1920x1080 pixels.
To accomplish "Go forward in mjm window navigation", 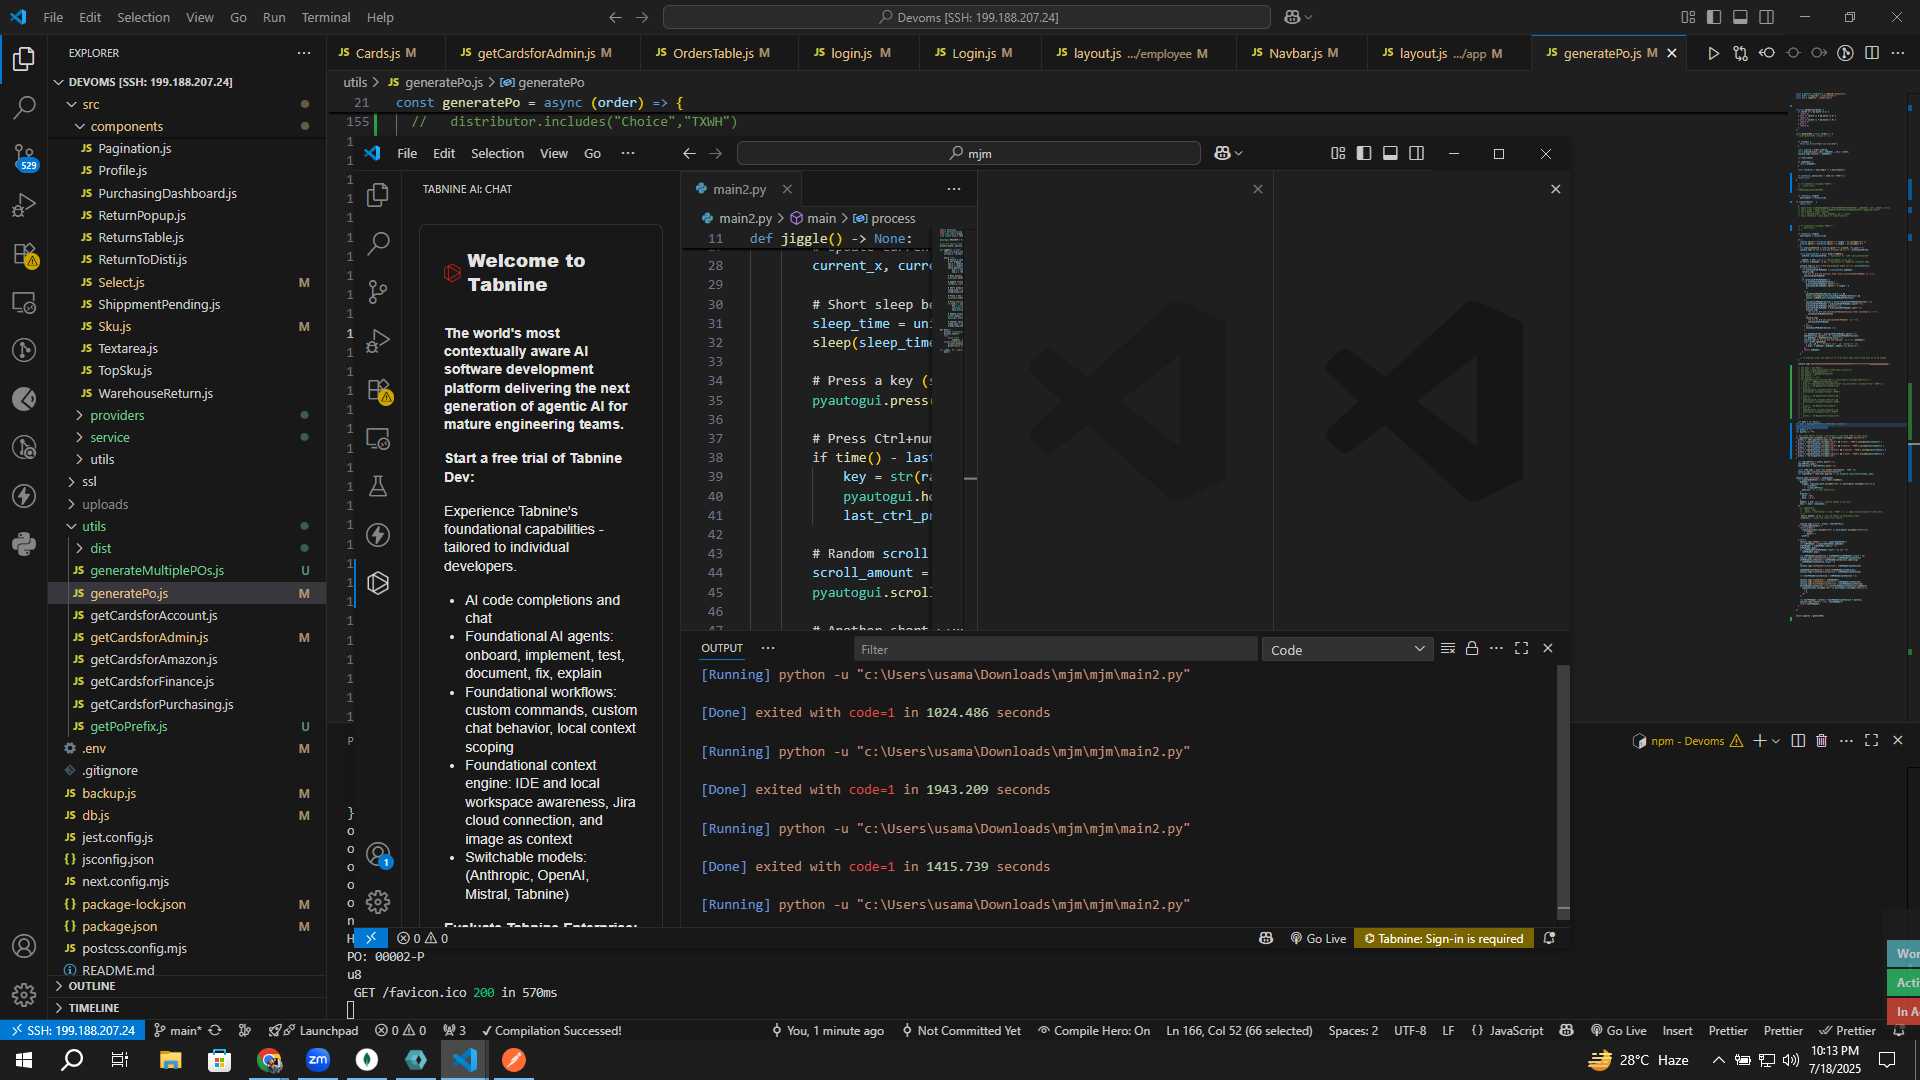I will (x=715, y=153).
